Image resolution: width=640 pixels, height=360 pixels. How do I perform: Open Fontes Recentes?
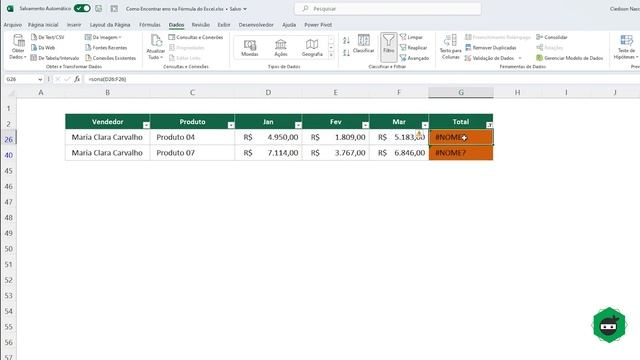(x=106, y=48)
